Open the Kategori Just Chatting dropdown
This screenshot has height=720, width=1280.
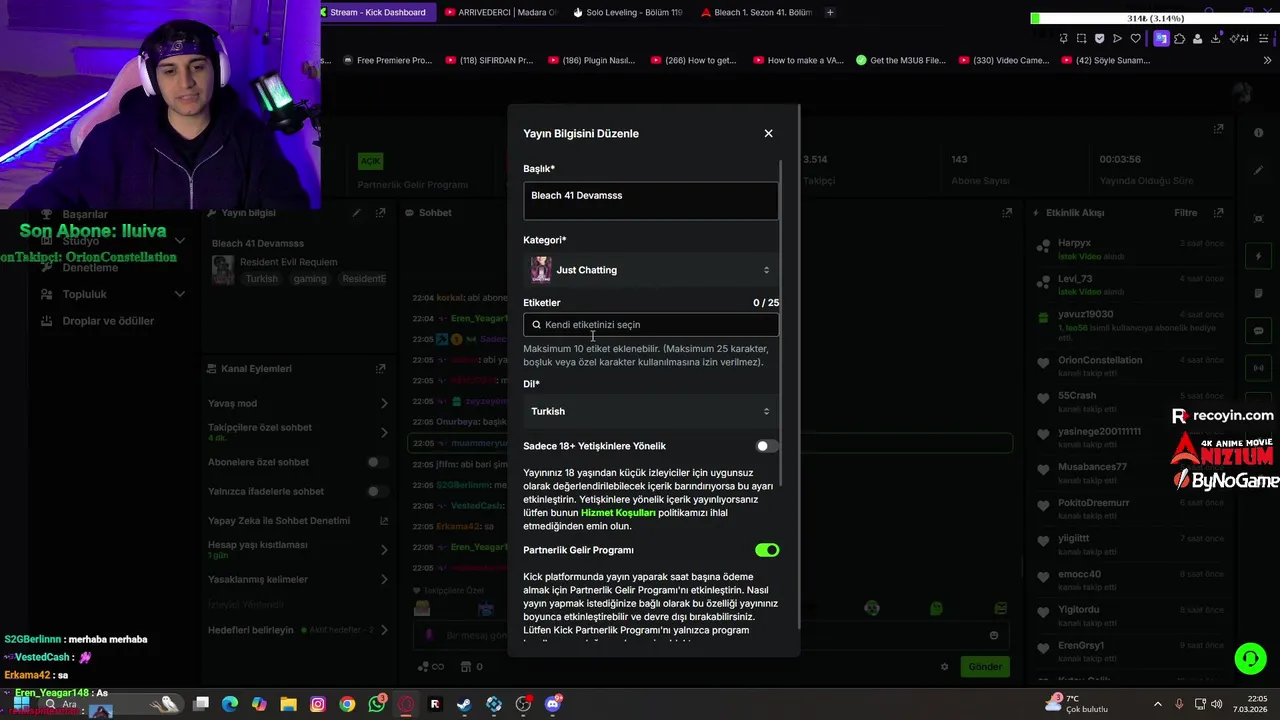[650, 270]
